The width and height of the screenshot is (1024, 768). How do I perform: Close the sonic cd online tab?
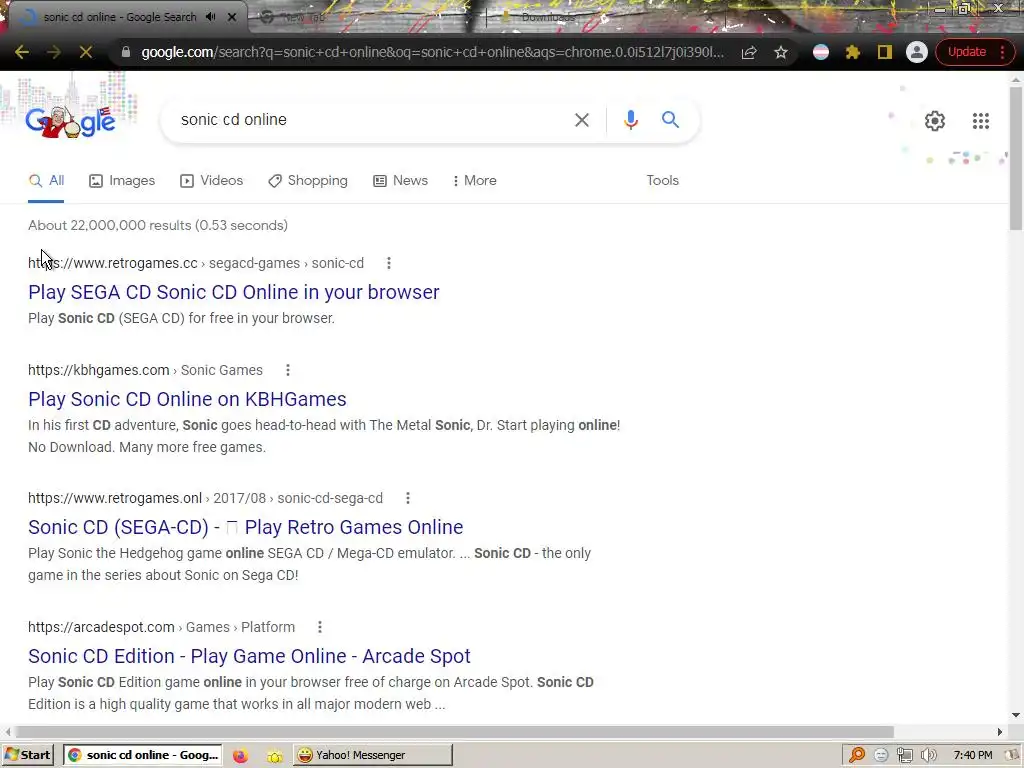click(x=232, y=17)
